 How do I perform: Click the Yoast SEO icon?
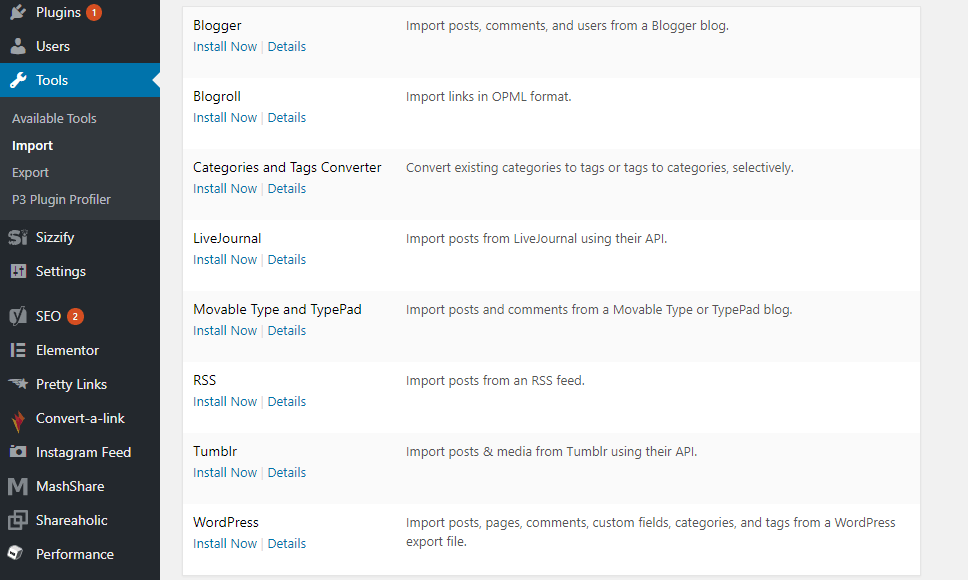point(18,316)
